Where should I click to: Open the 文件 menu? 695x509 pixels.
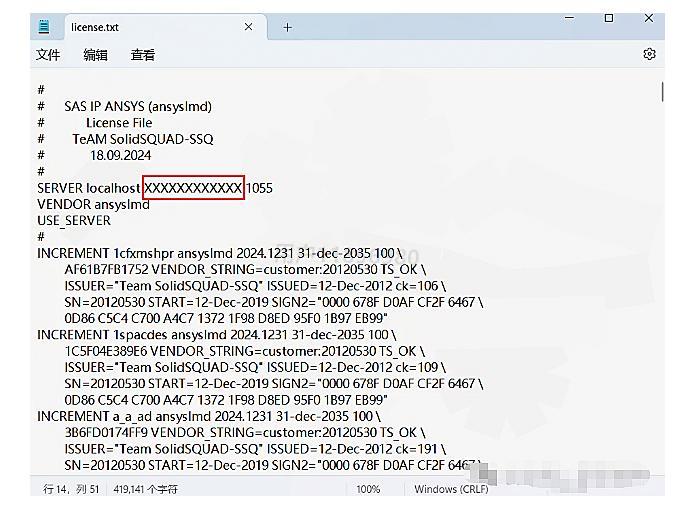pos(48,55)
